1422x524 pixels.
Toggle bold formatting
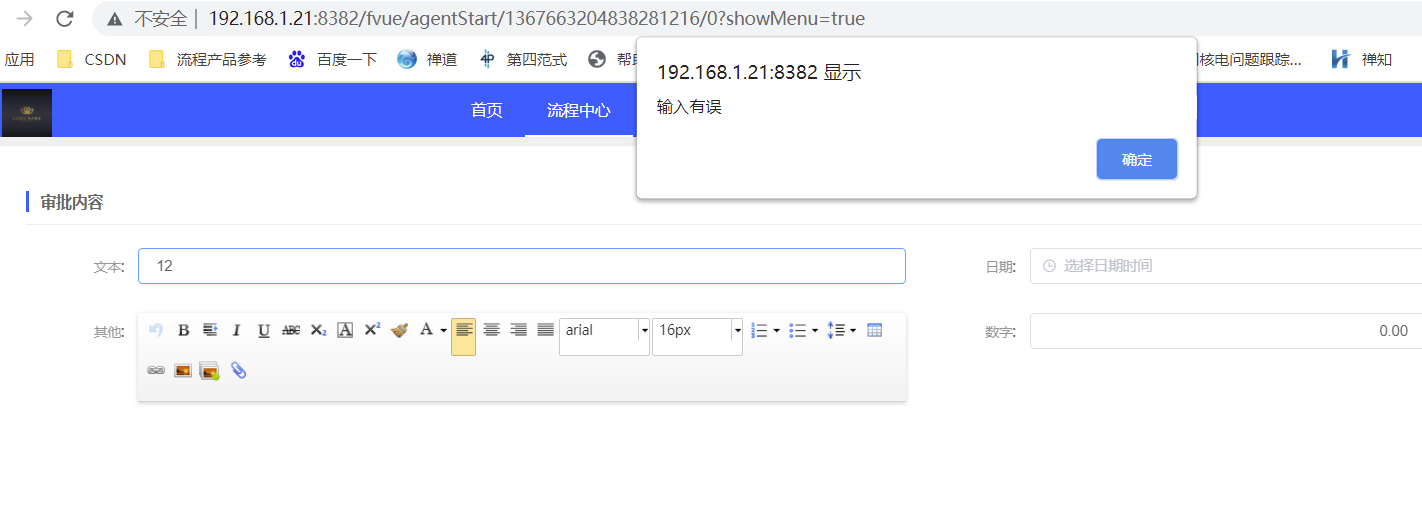[183, 330]
